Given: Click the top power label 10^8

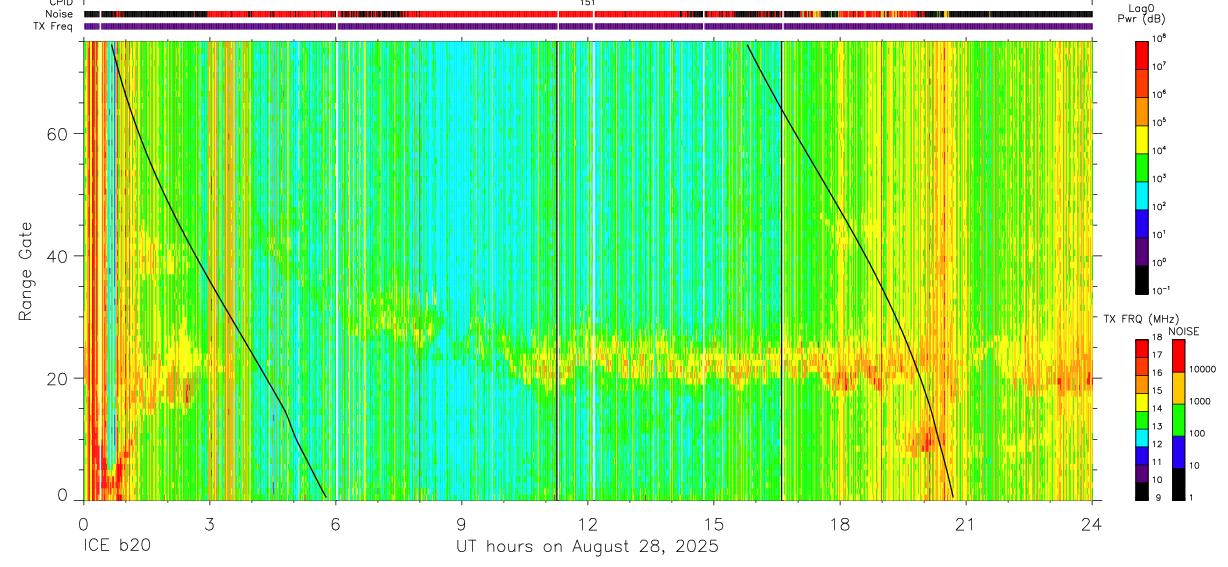Looking at the screenshot, I should pyautogui.click(x=1160, y=38).
